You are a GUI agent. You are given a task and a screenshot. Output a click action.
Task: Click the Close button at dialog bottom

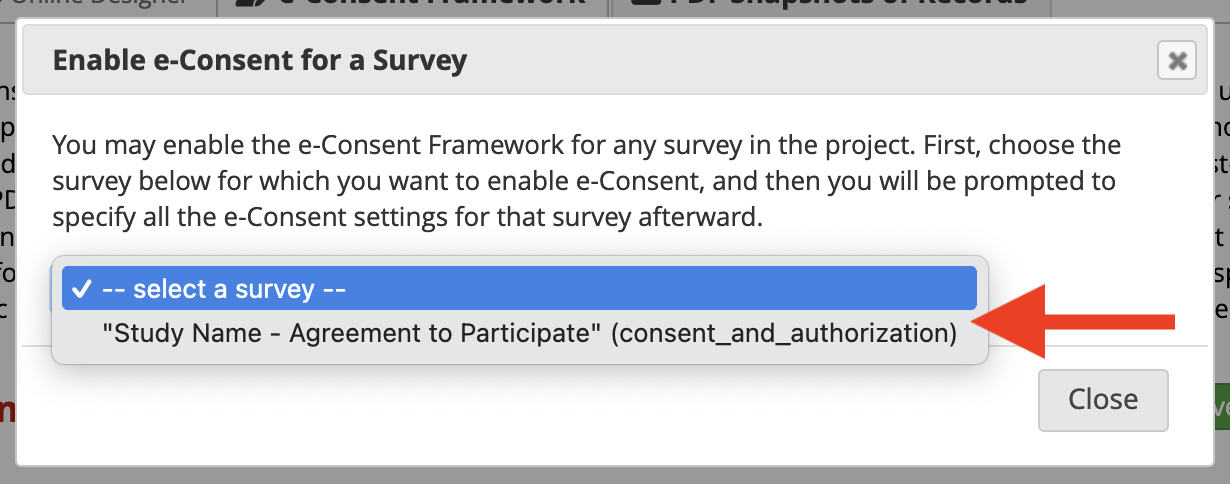tap(1103, 399)
